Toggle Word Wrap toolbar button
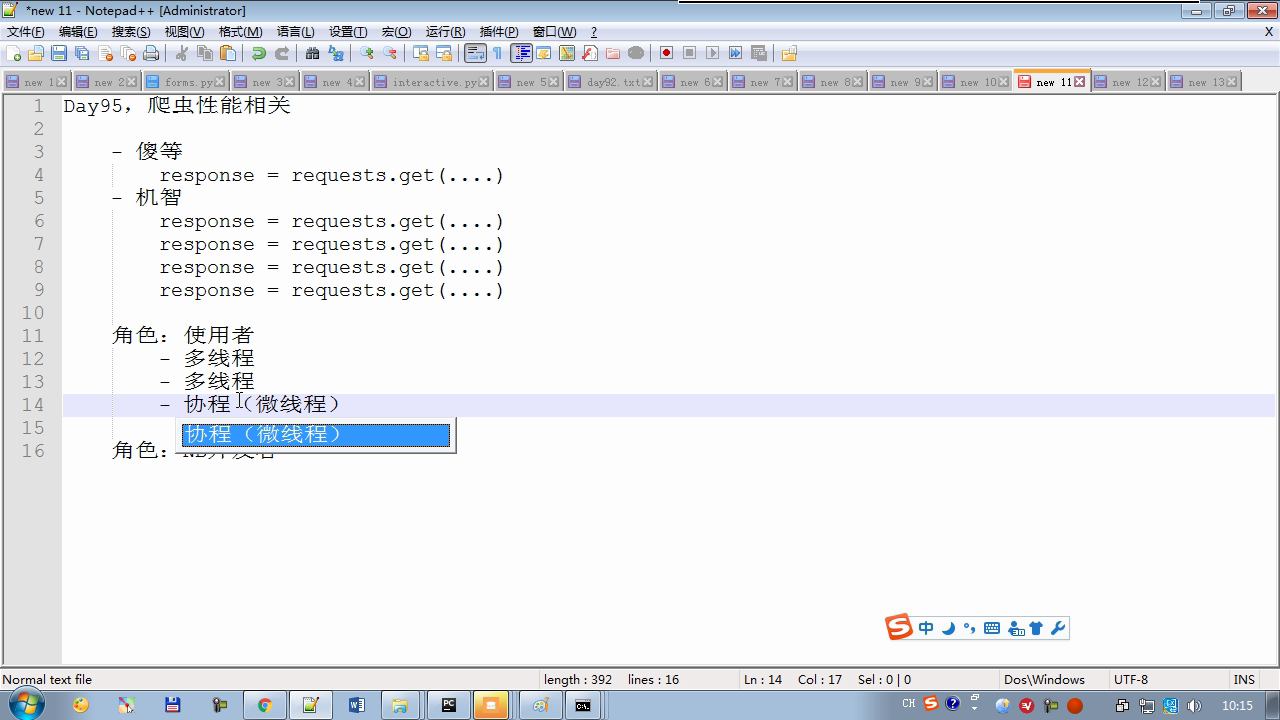The image size is (1280, 720). pyautogui.click(x=475, y=53)
